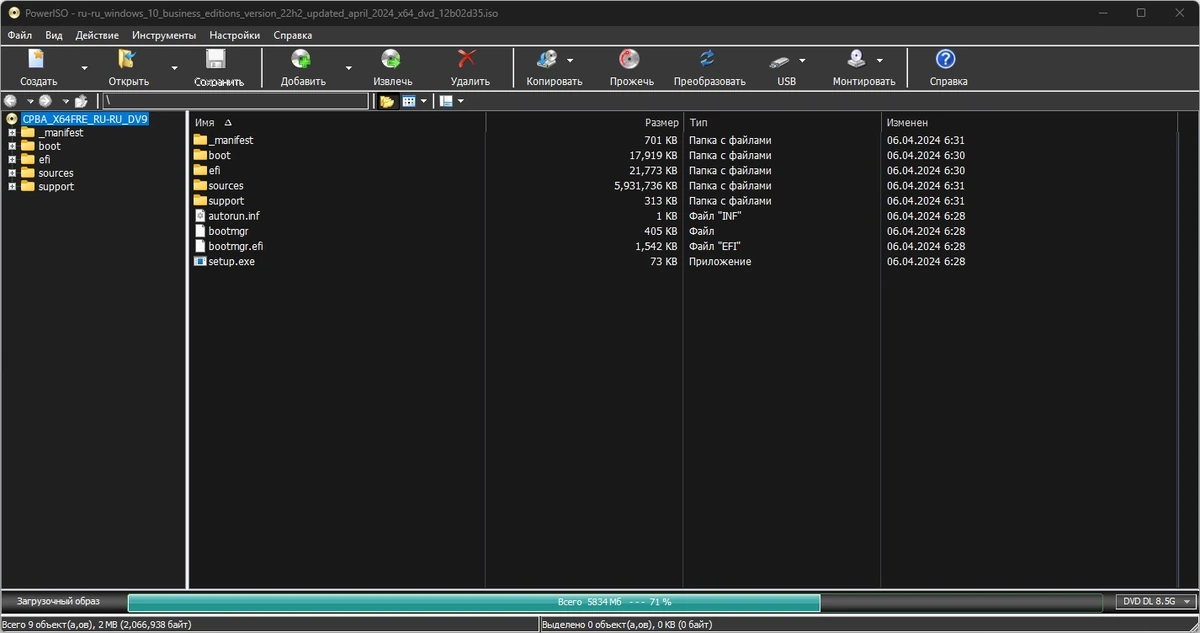This screenshot has height=633, width=1200.
Task: Open the Действие menu
Action: 97,35
